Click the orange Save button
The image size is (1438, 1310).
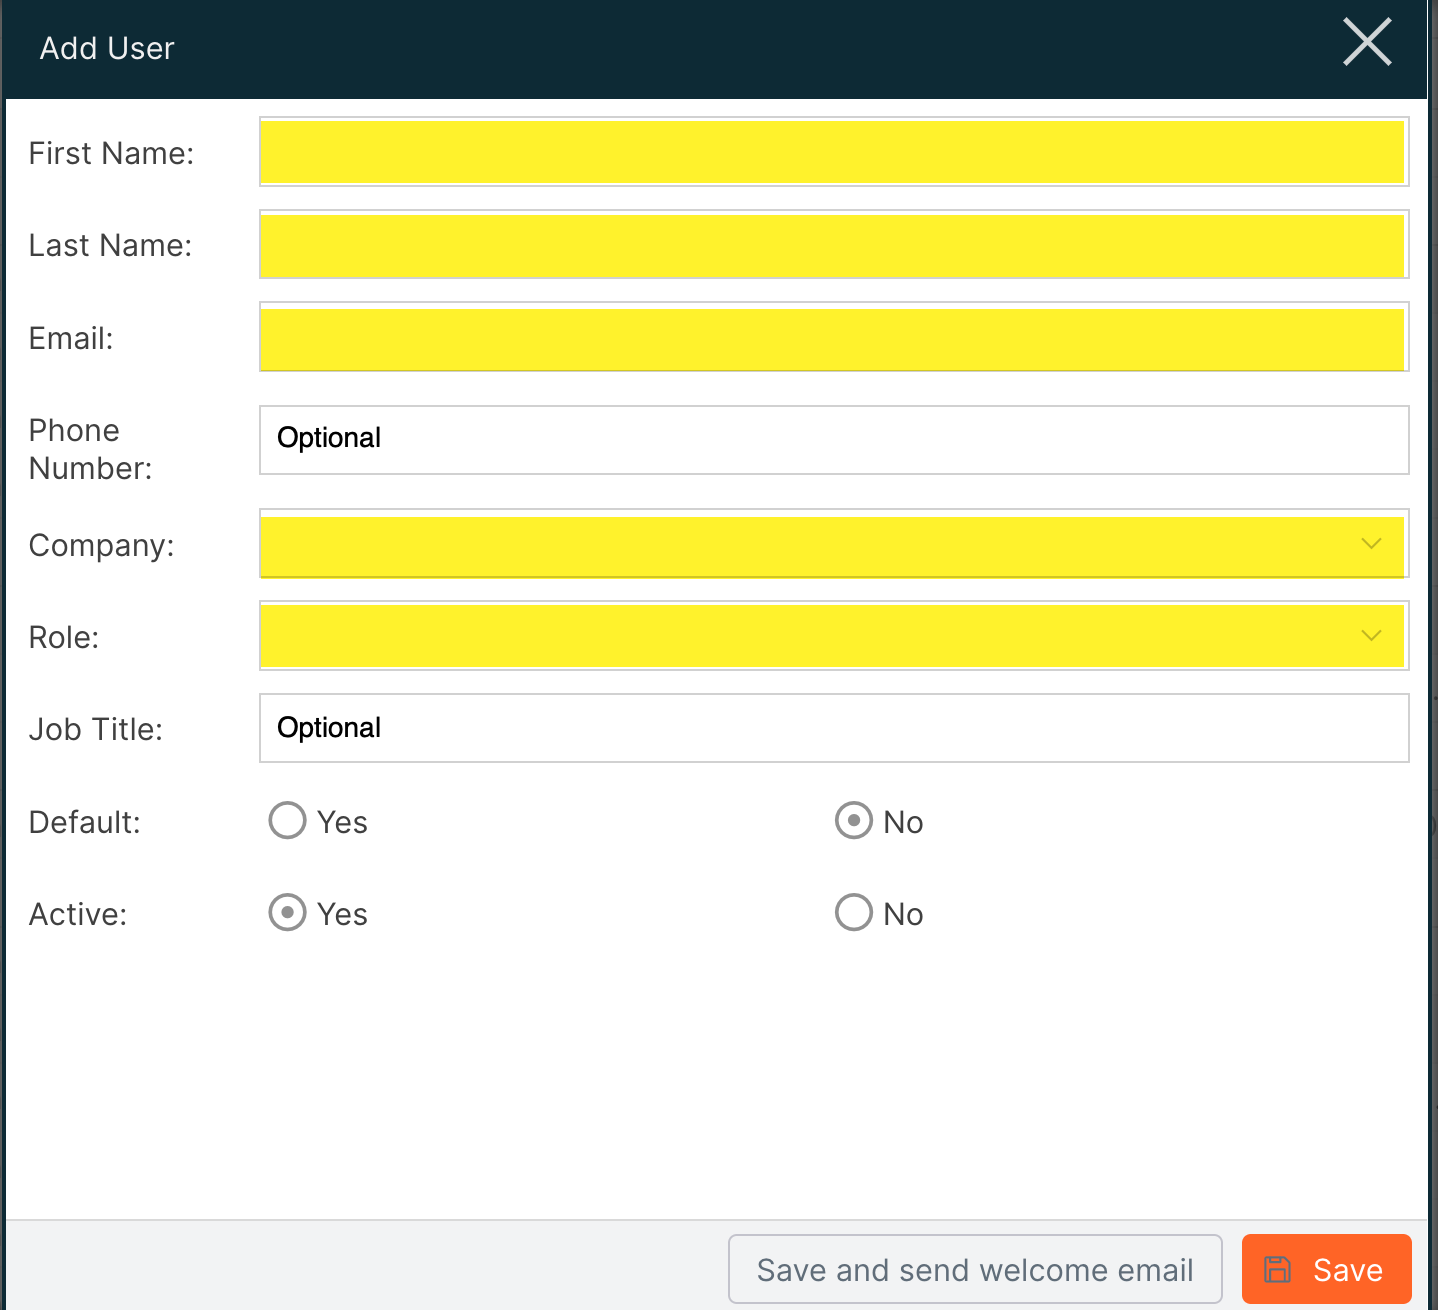(1326, 1269)
